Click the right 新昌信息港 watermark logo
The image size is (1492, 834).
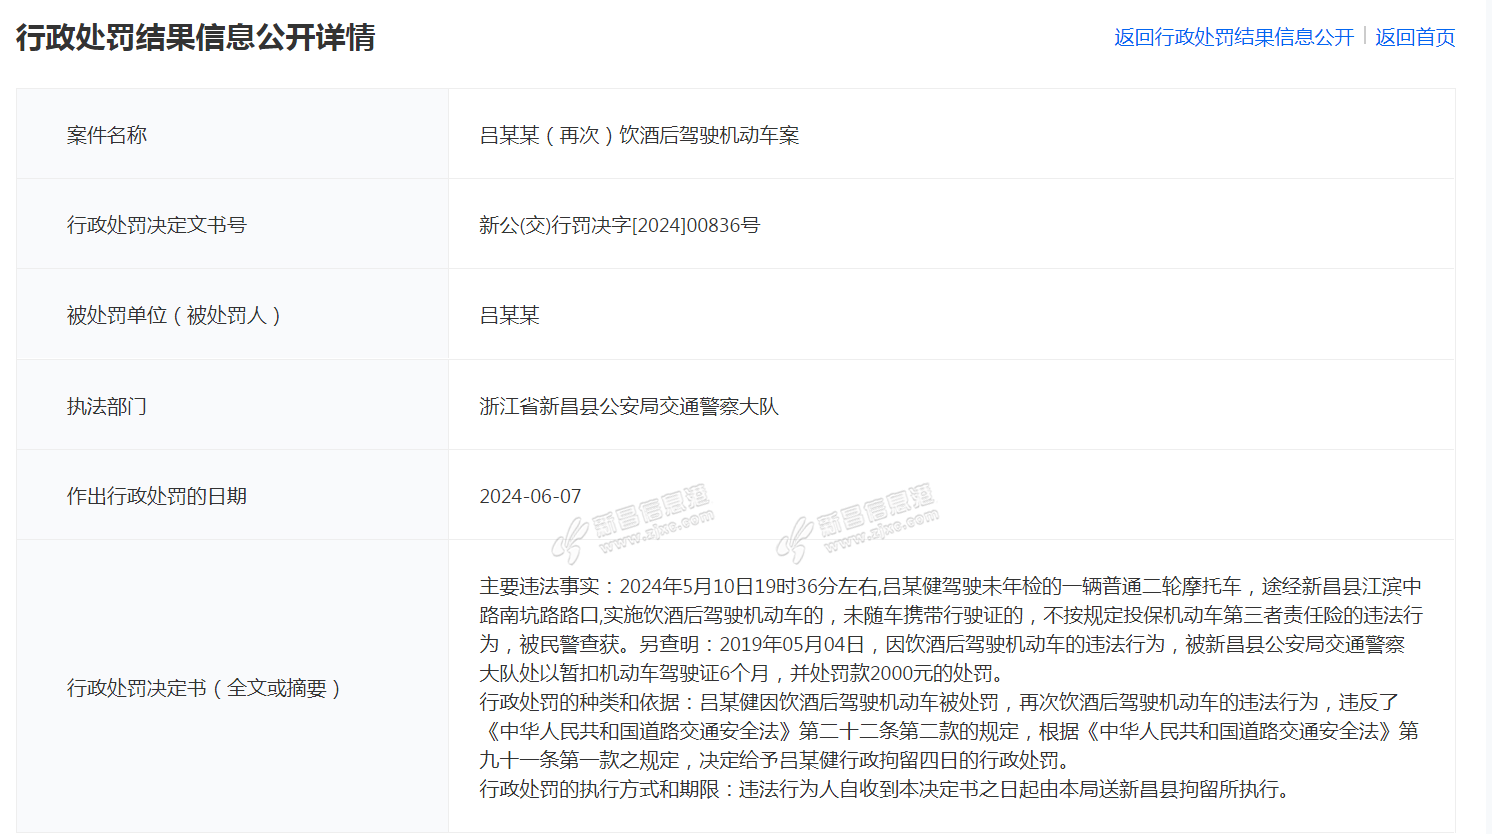tap(857, 524)
